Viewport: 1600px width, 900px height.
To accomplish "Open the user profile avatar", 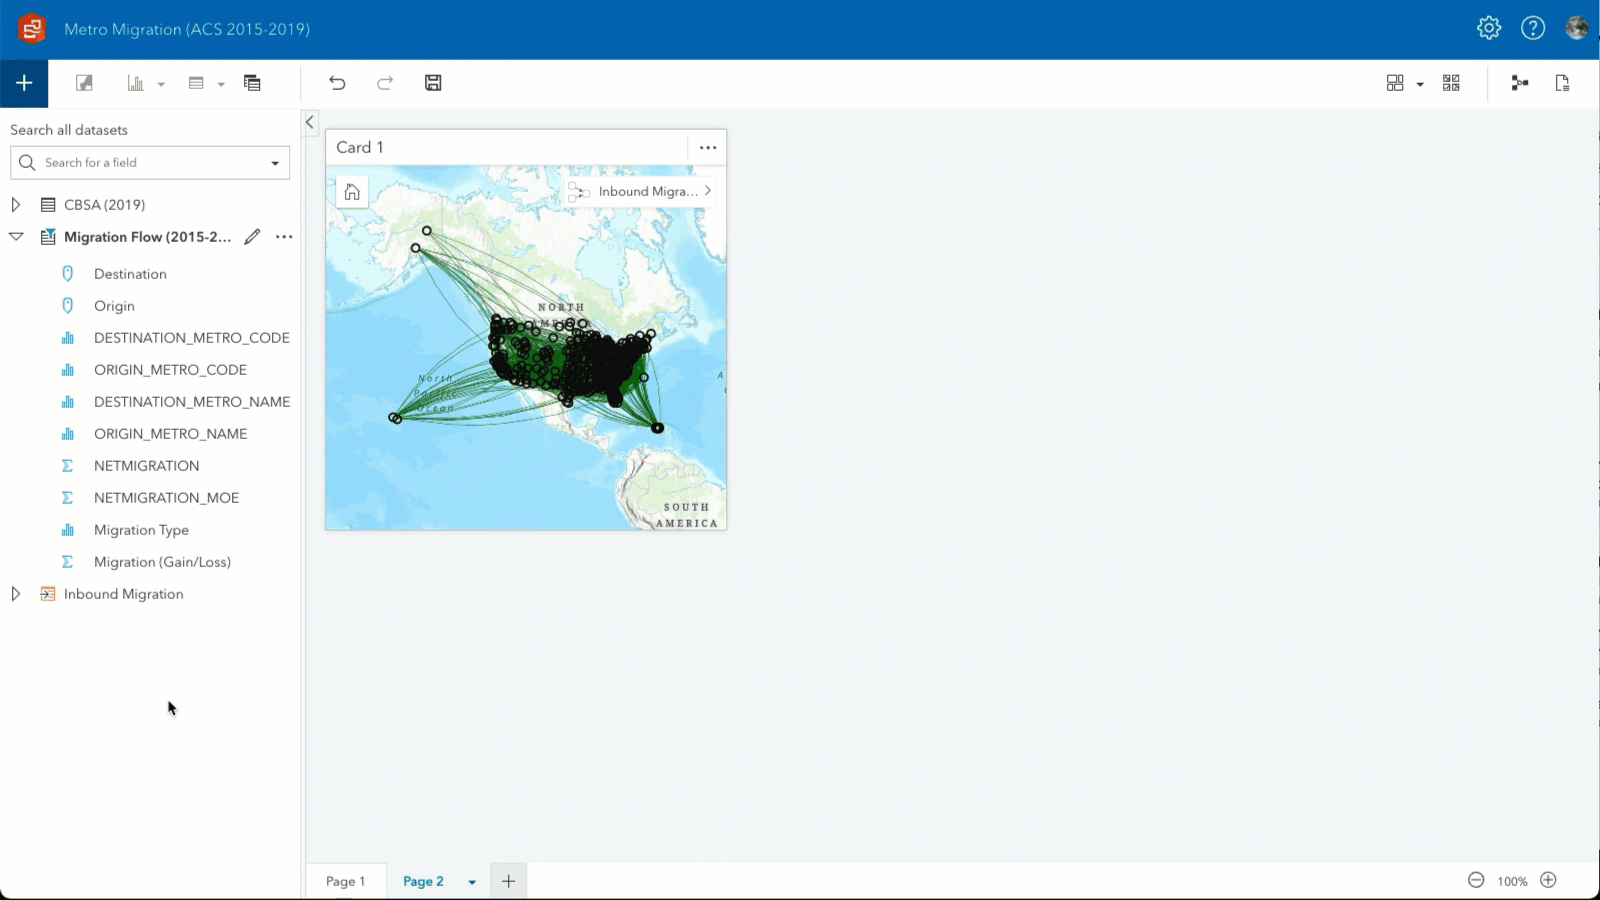I will coord(1577,28).
